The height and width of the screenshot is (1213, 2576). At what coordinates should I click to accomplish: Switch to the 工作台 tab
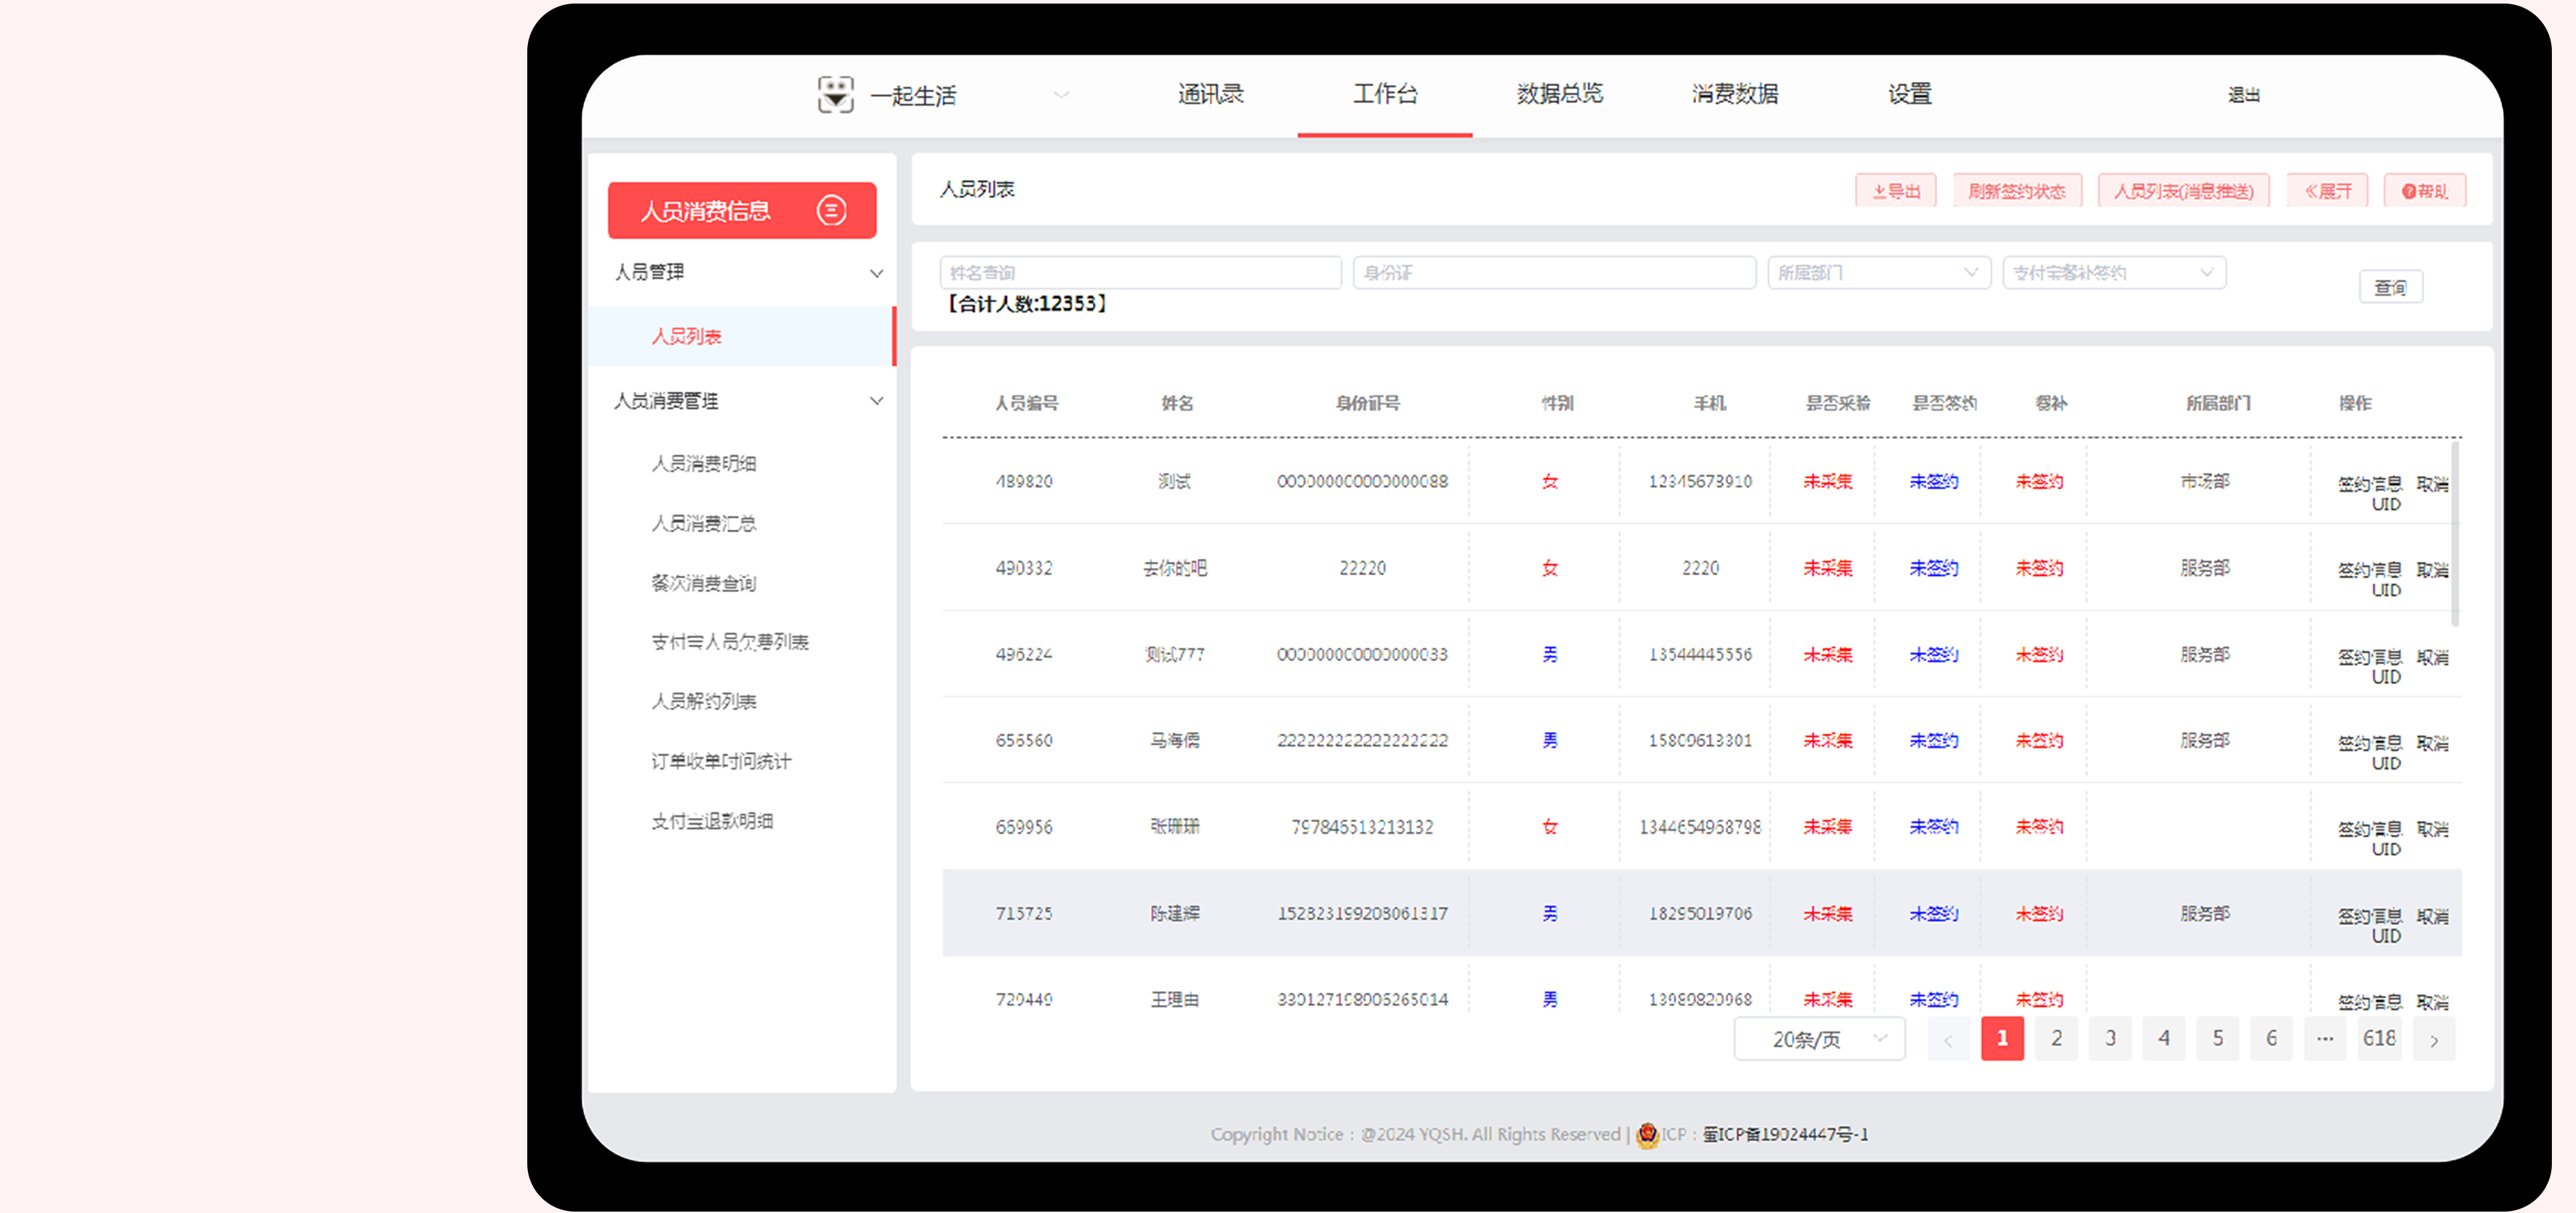coord(1385,94)
